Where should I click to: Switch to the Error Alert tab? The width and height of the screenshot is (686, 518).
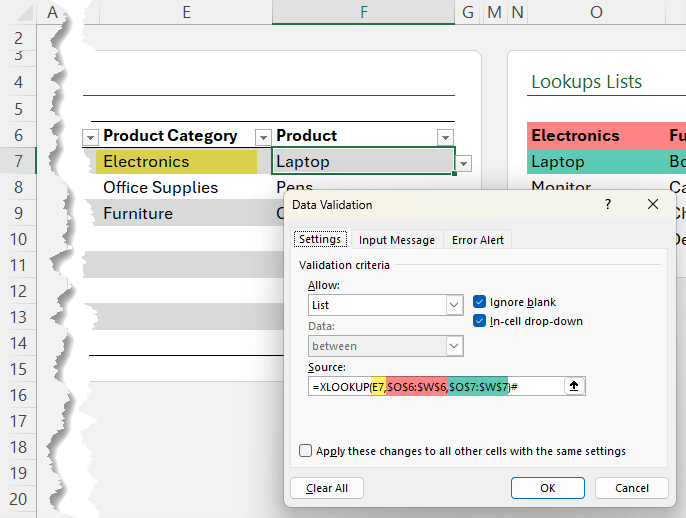pos(478,240)
